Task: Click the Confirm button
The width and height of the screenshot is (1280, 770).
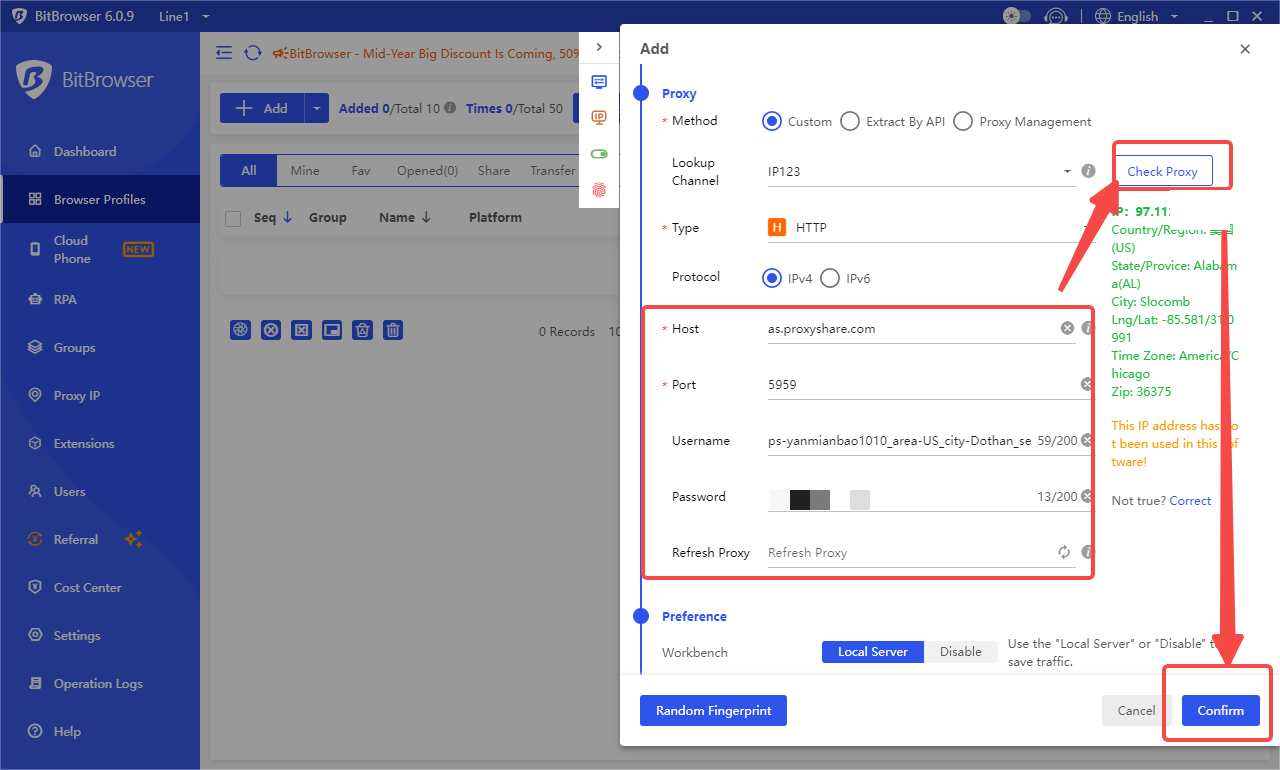Action: pos(1221,710)
